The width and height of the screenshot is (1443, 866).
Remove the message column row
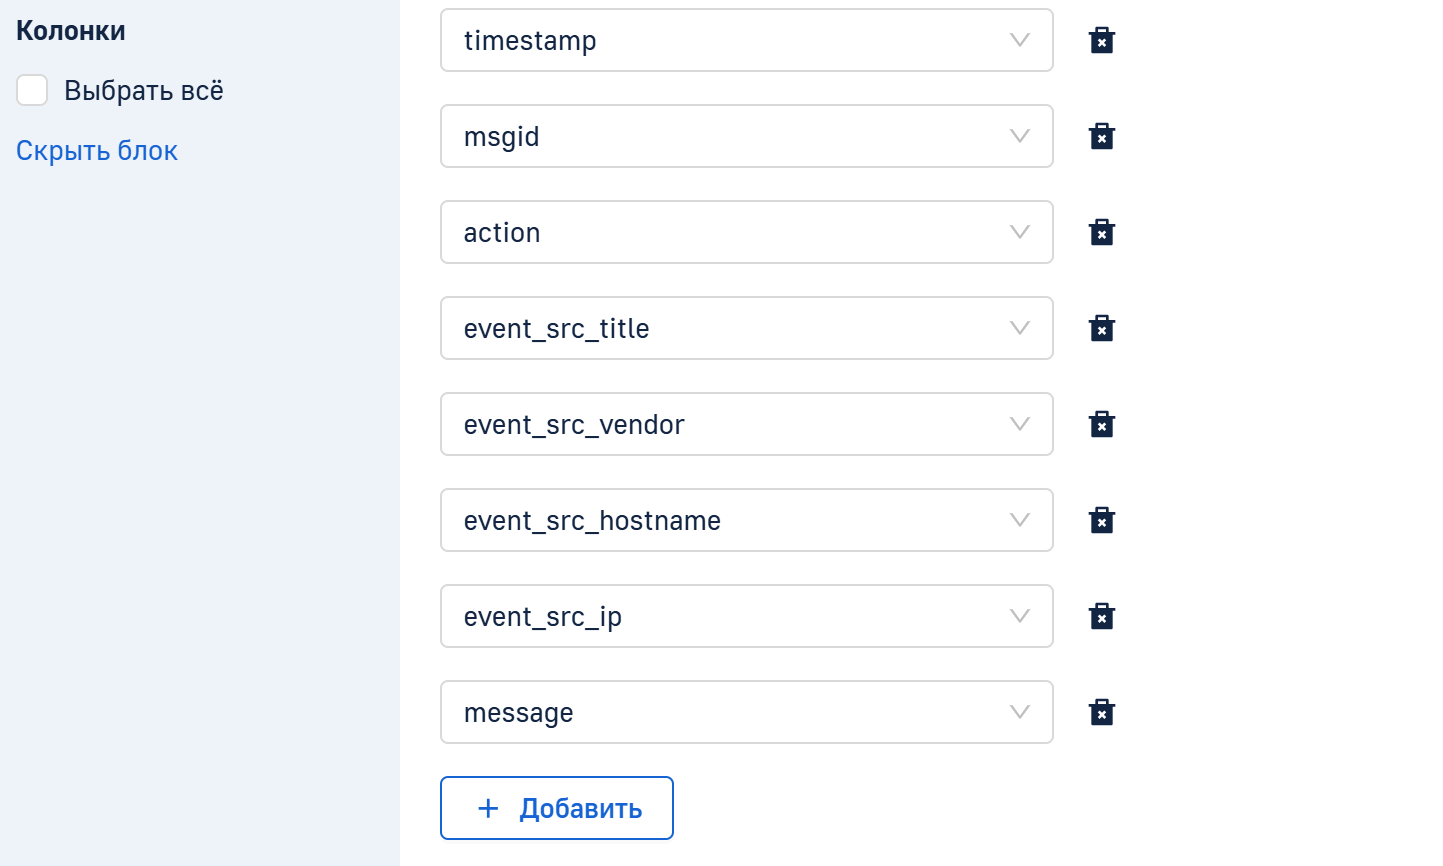1101,712
